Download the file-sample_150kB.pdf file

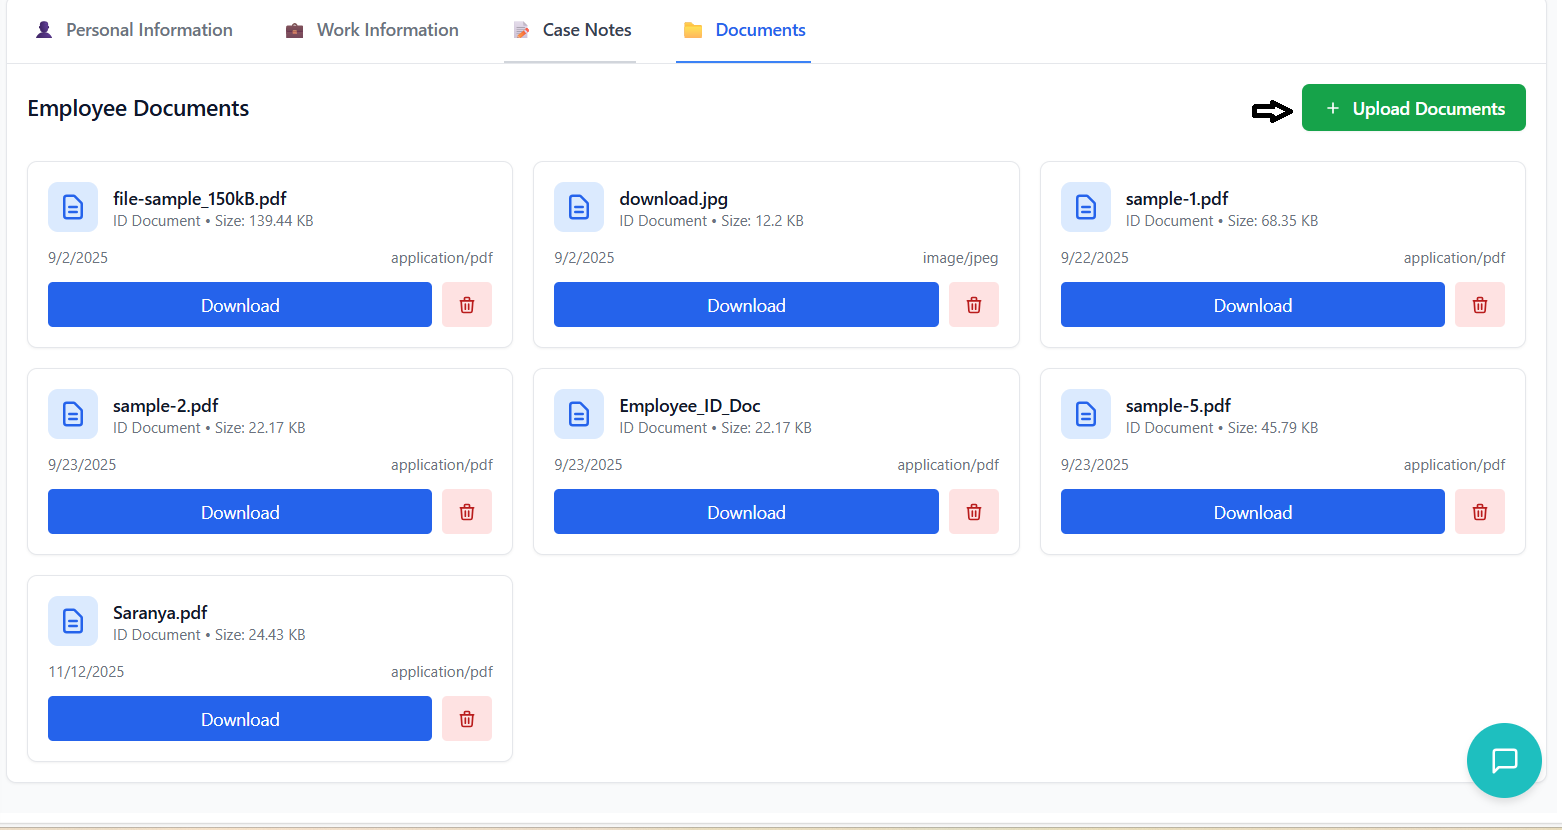tap(240, 305)
